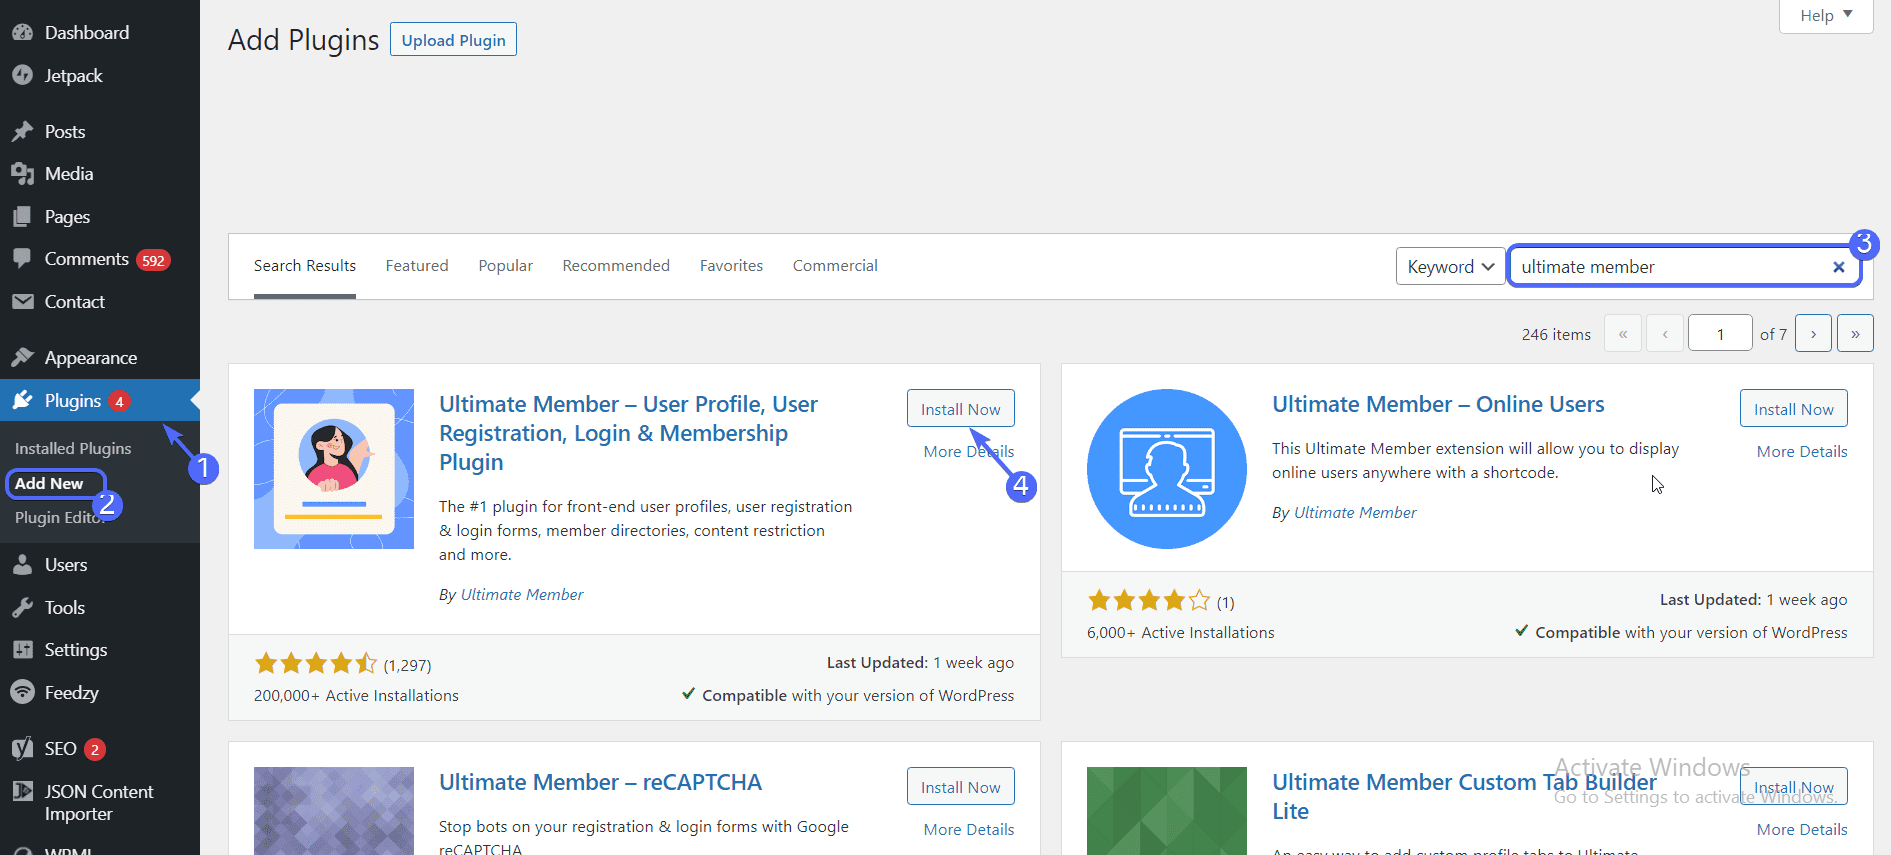
Task: Click '6,000+ Active Installations' text
Action: pos(1181,633)
